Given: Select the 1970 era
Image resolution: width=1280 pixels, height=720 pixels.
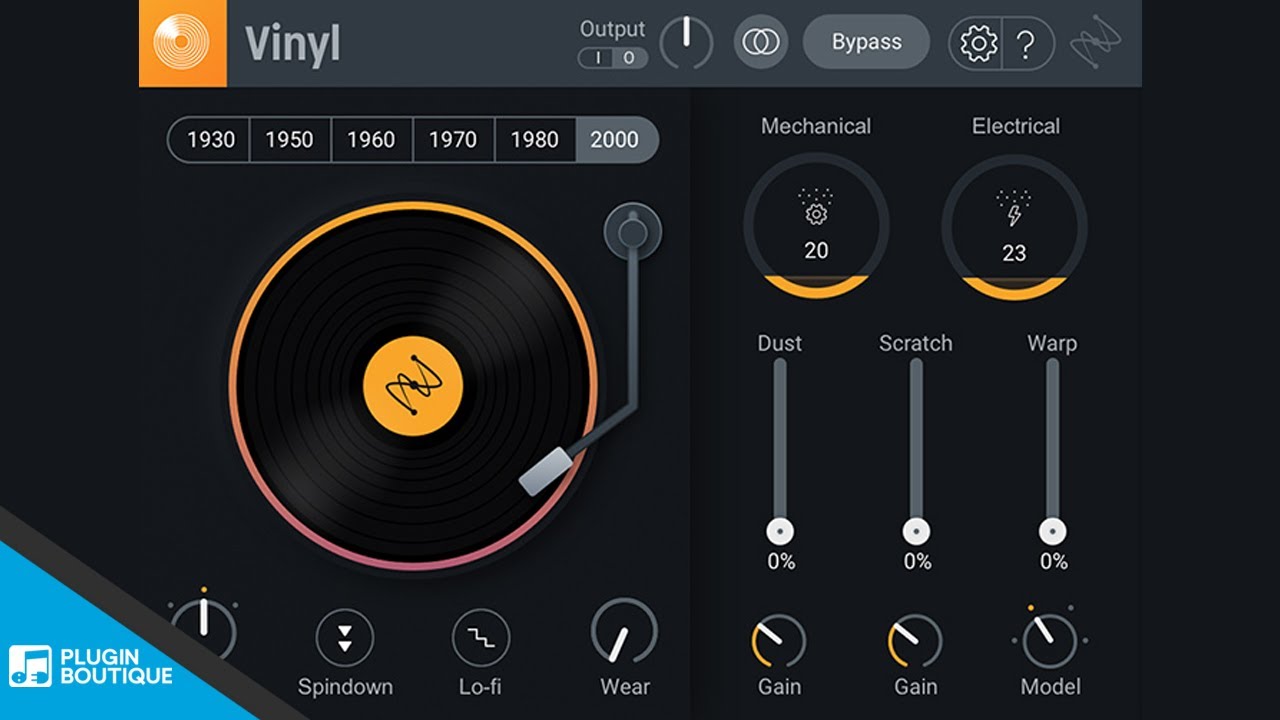Looking at the screenshot, I should coord(454,140).
